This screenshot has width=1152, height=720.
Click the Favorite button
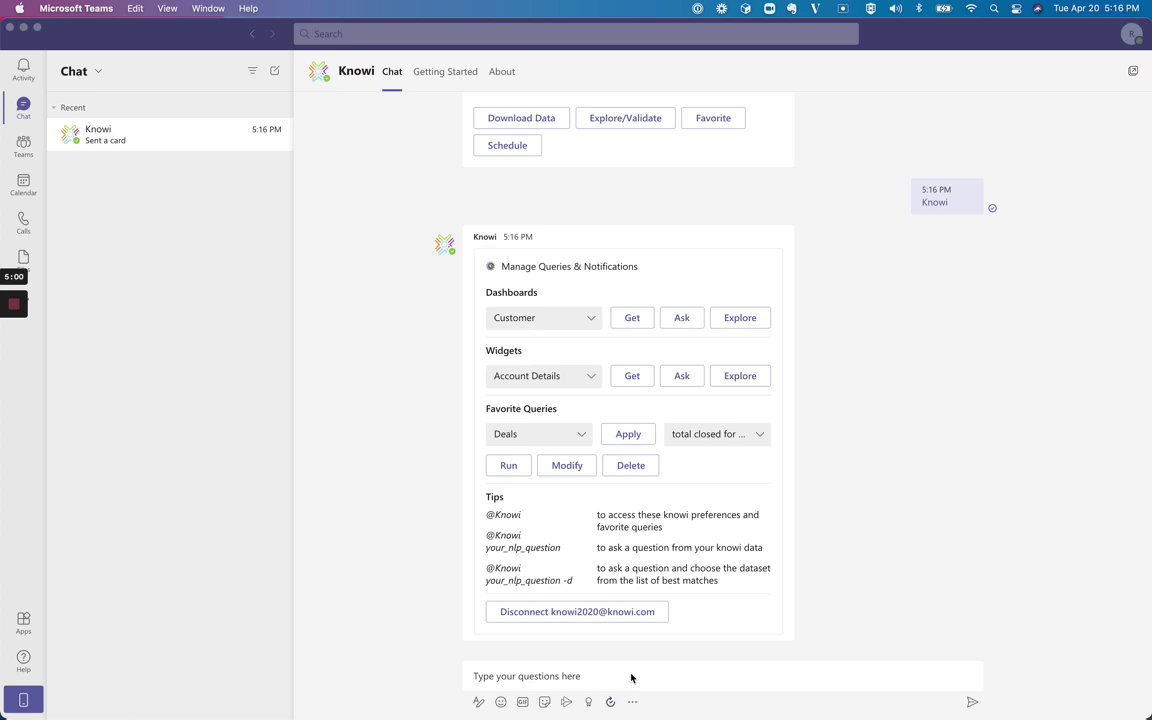(713, 118)
